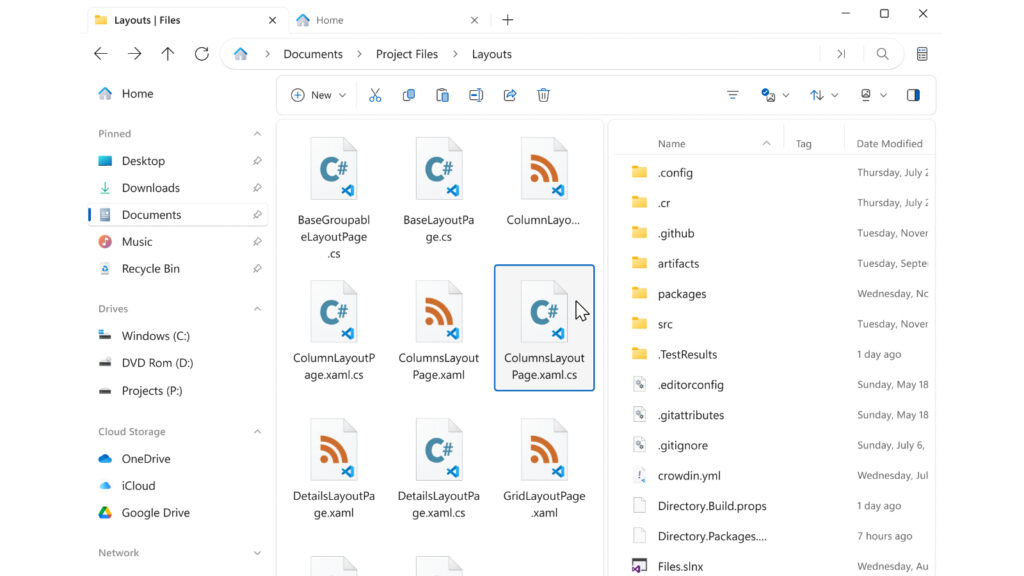Select BaseGroupableLayoutPage.cs file
Screen dimensions: 1024x576
point(334,199)
